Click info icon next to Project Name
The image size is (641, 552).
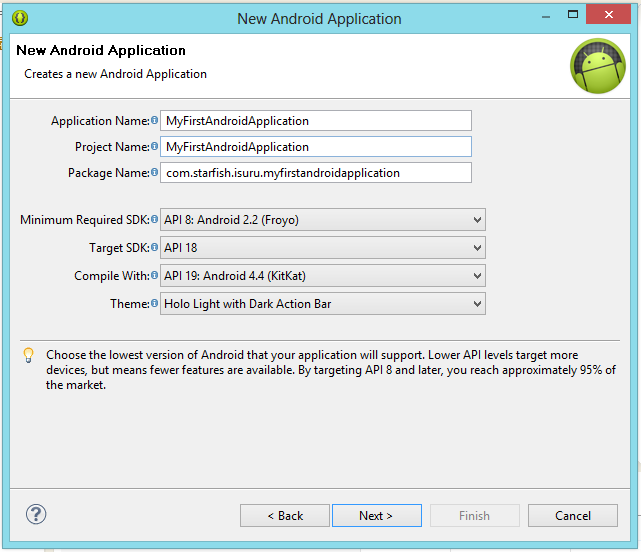point(154,146)
